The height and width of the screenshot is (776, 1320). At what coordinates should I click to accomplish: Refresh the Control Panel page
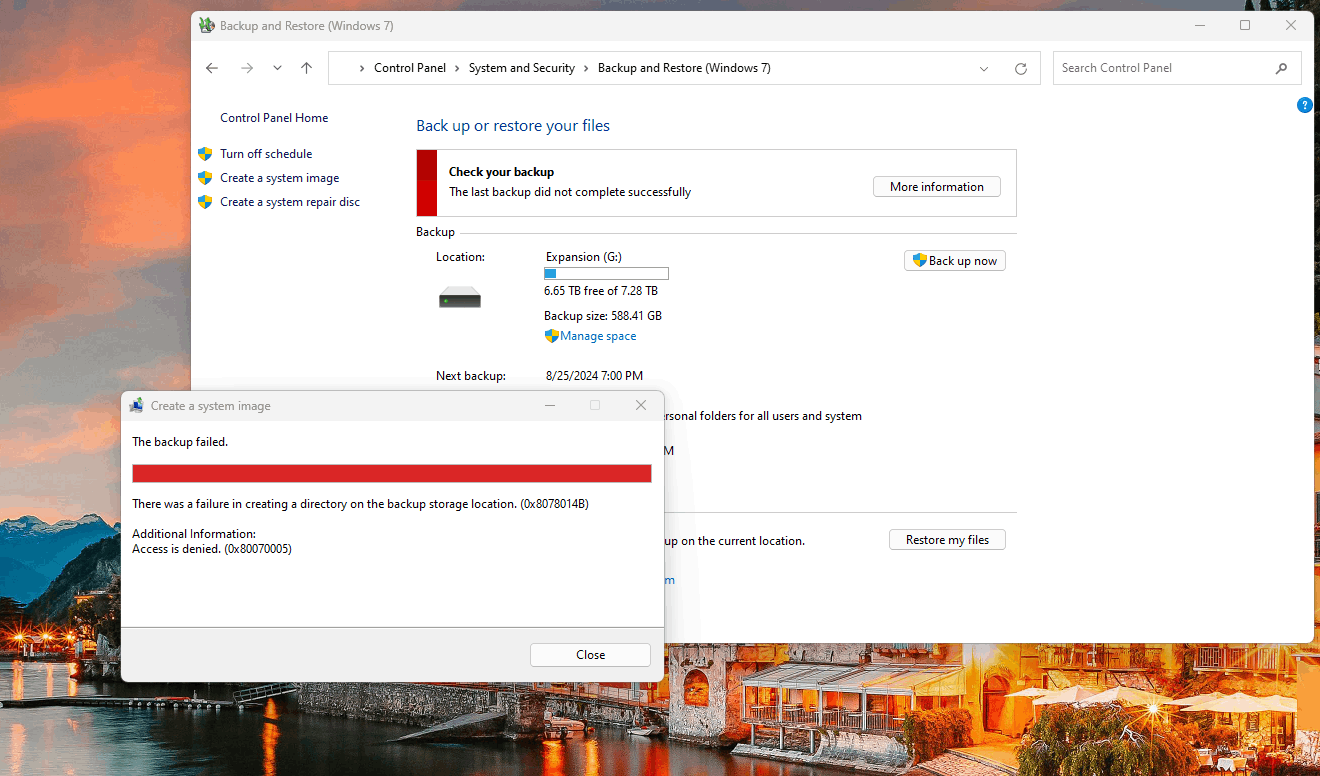pyautogui.click(x=1021, y=69)
